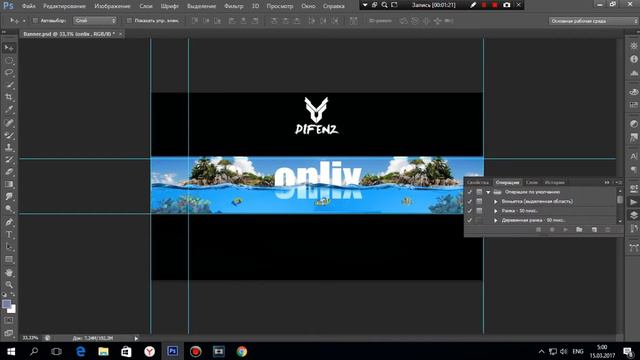Open the Layers dock icon on right strip
This screenshot has width=640, height=360.
point(633,215)
